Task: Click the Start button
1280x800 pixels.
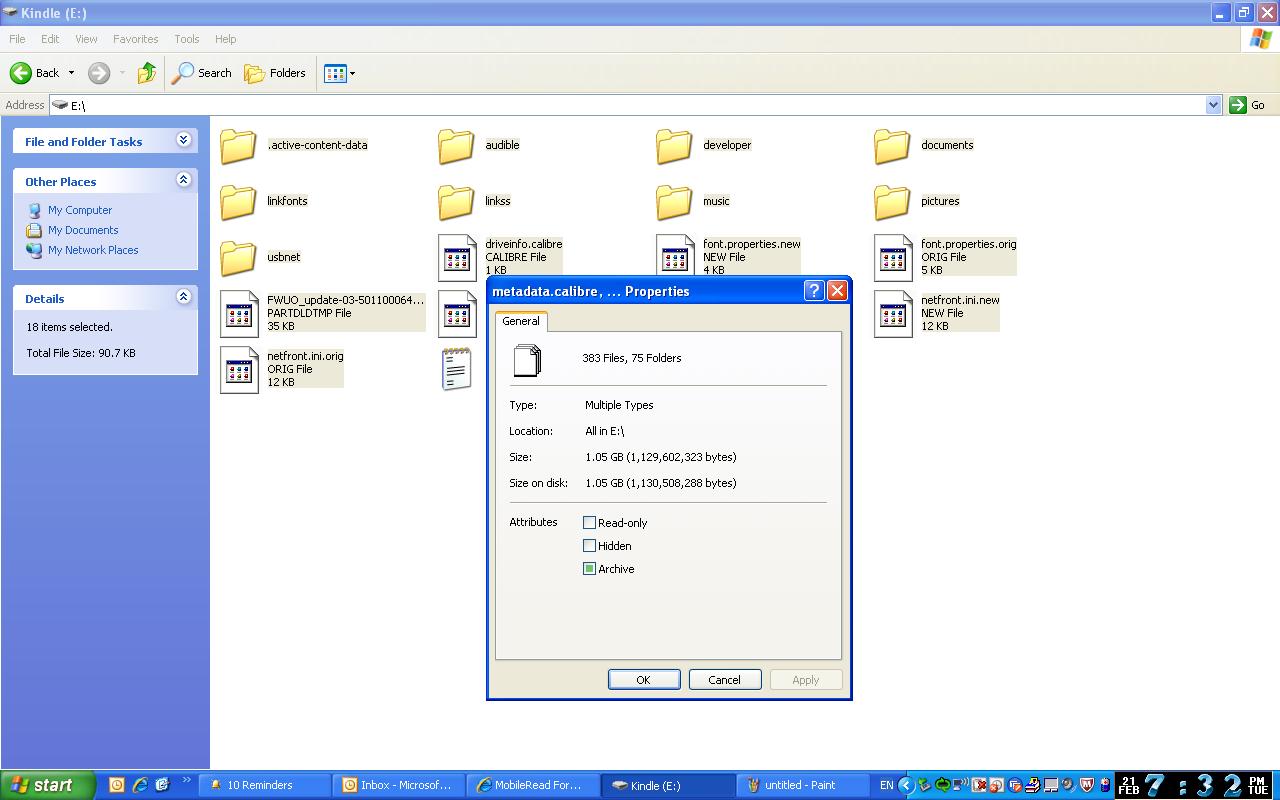Action: tap(47, 785)
